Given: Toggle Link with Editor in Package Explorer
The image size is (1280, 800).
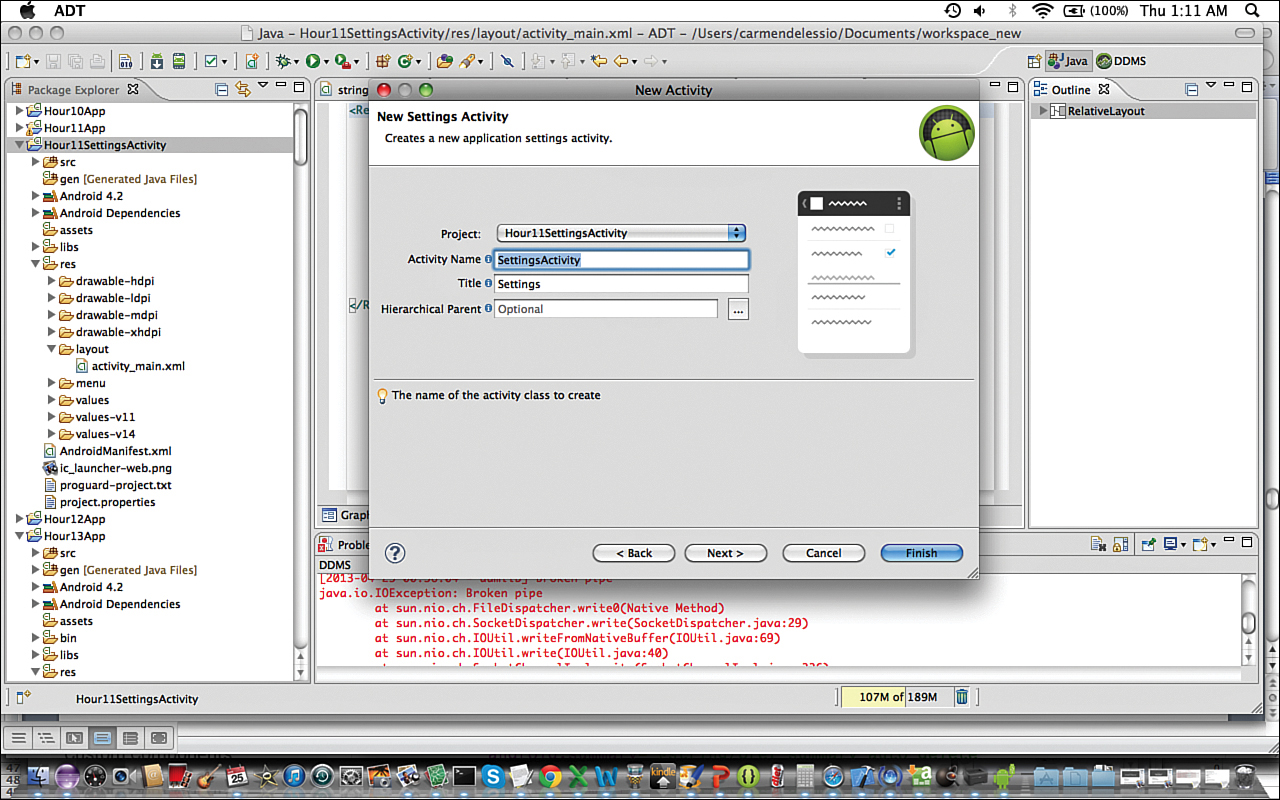Looking at the screenshot, I should [242, 90].
